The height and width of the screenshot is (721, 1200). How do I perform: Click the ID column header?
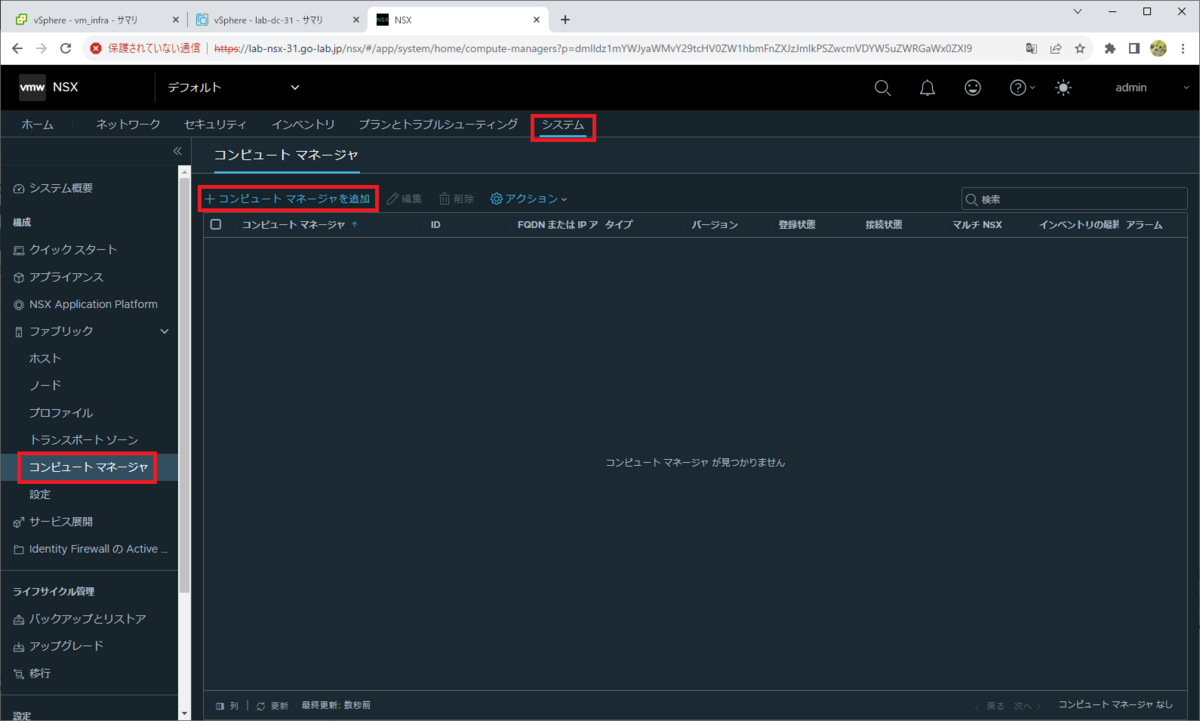click(436, 225)
